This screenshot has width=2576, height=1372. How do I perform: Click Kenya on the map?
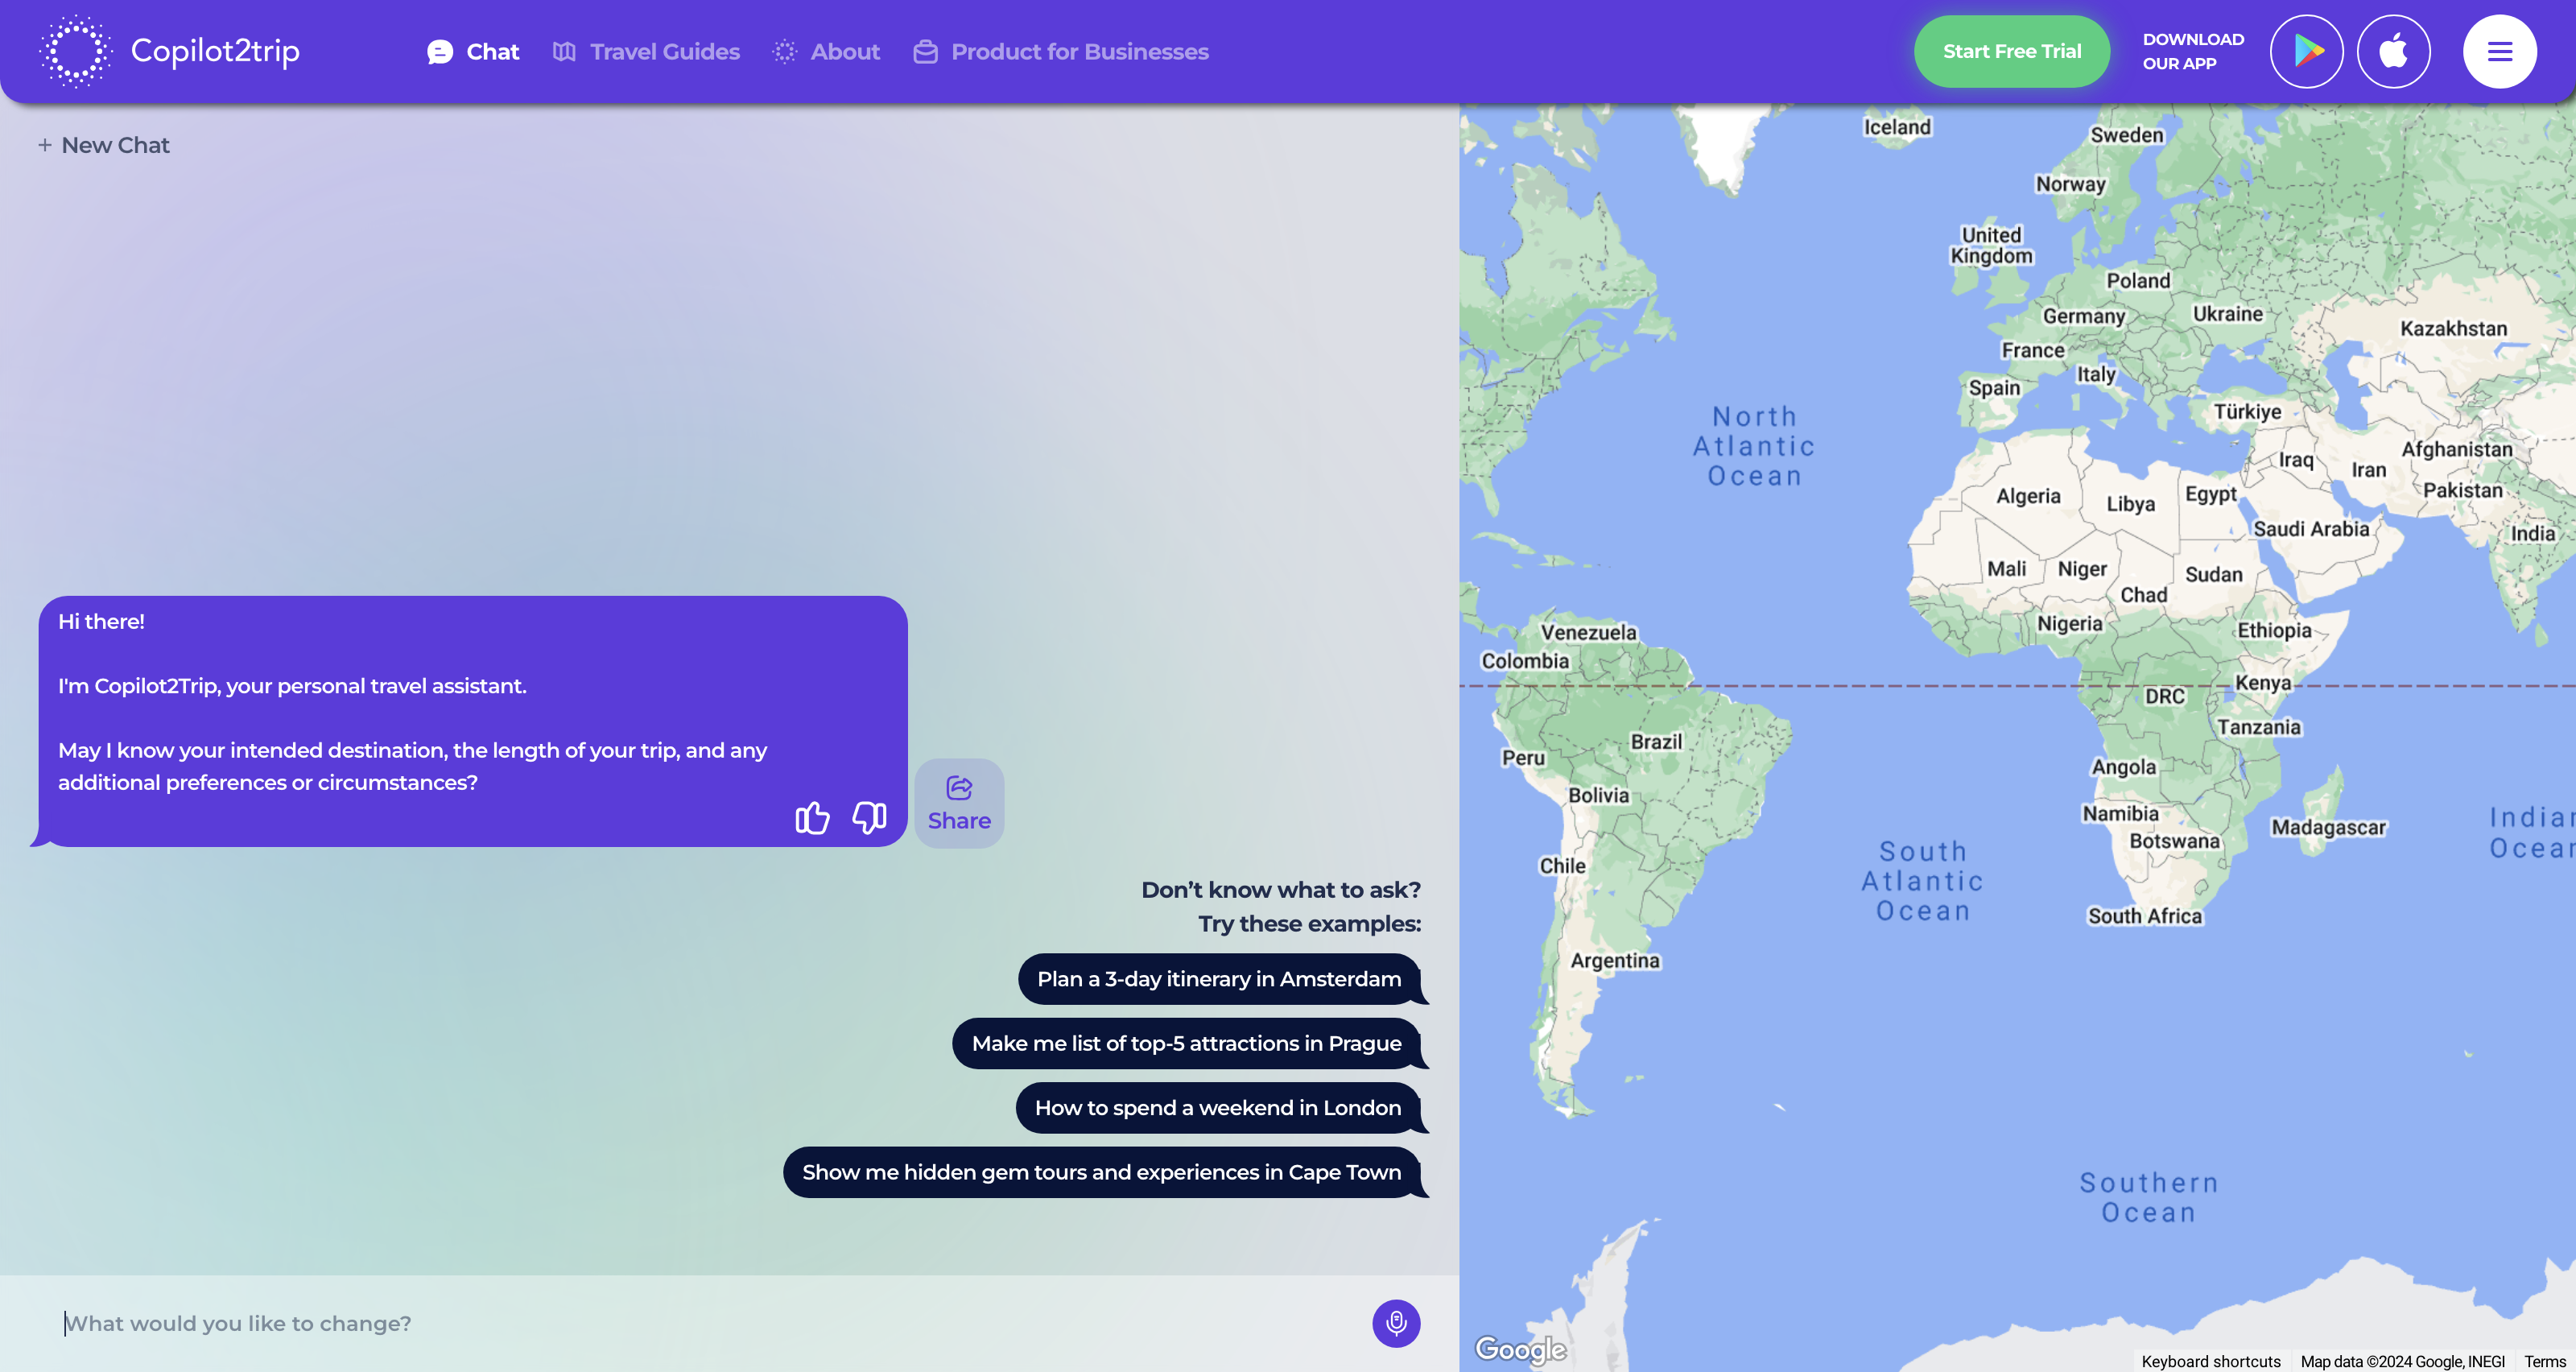click(x=2263, y=683)
